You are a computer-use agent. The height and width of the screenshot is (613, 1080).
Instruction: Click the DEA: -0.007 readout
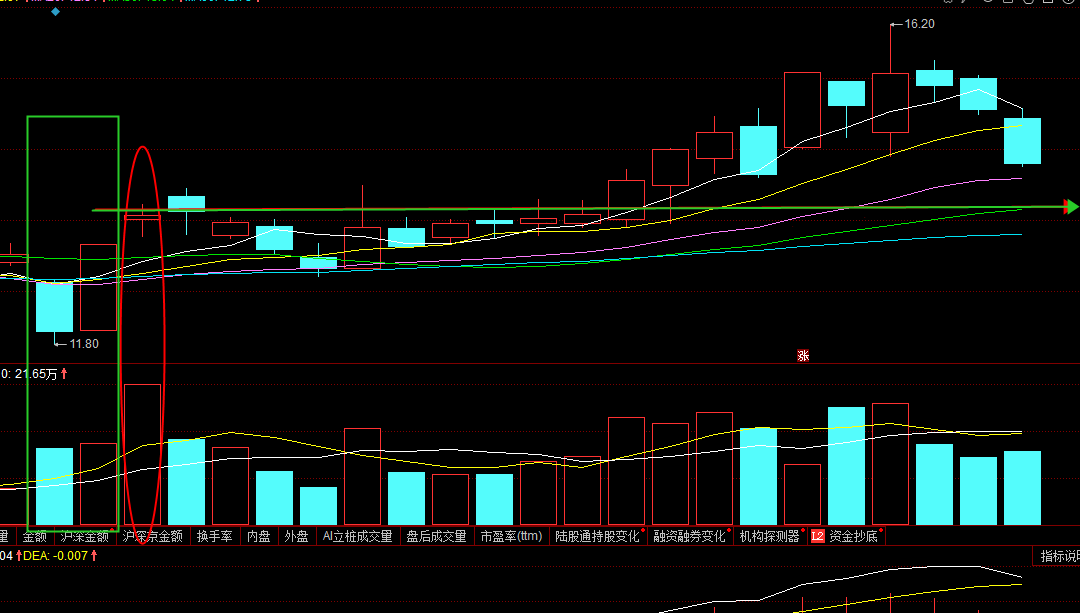[56, 556]
